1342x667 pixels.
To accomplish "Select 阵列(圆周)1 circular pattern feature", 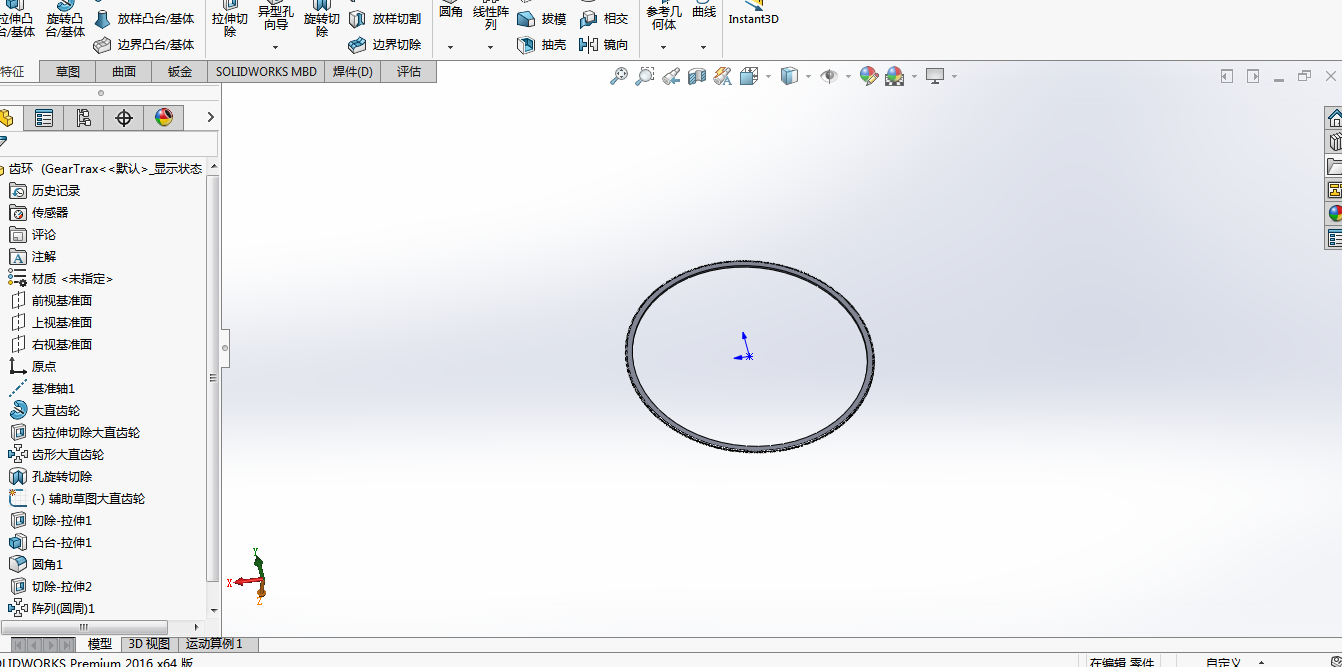I will pyautogui.click(x=52, y=609).
